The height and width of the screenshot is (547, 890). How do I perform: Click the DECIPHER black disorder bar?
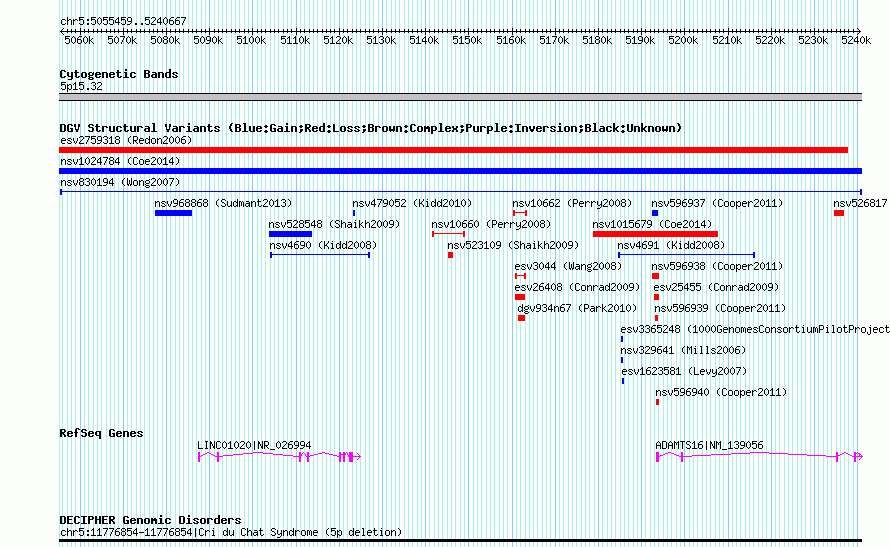460,541
